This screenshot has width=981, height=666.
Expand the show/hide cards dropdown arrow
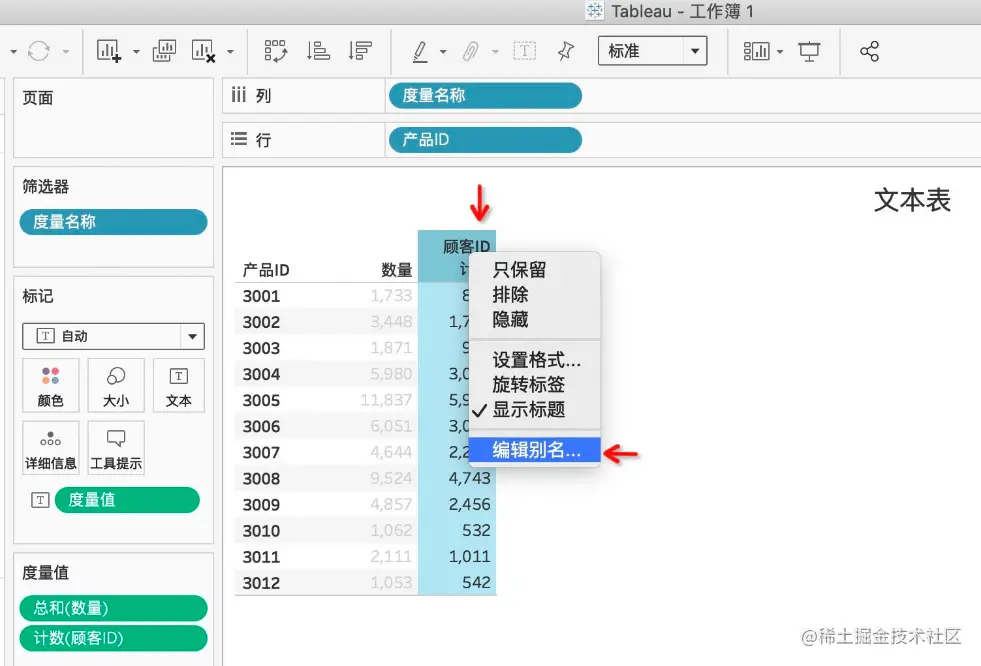pyautogui.click(x=780, y=52)
